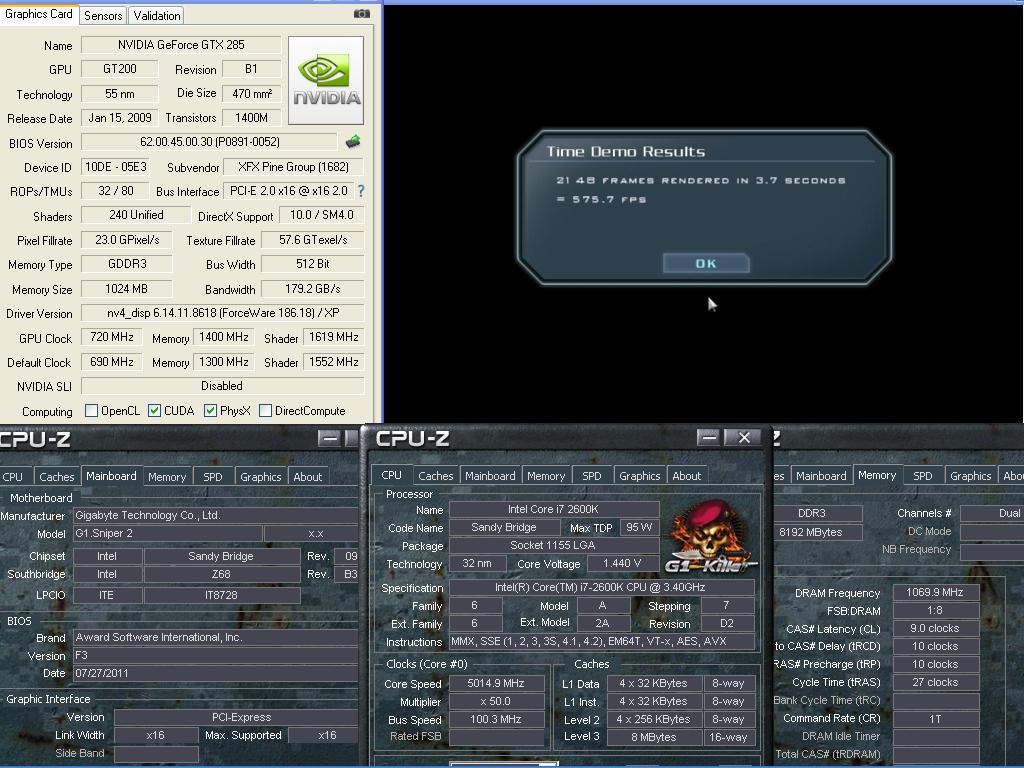Click the Multiplier x 50.0 value

tap(496, 701)
